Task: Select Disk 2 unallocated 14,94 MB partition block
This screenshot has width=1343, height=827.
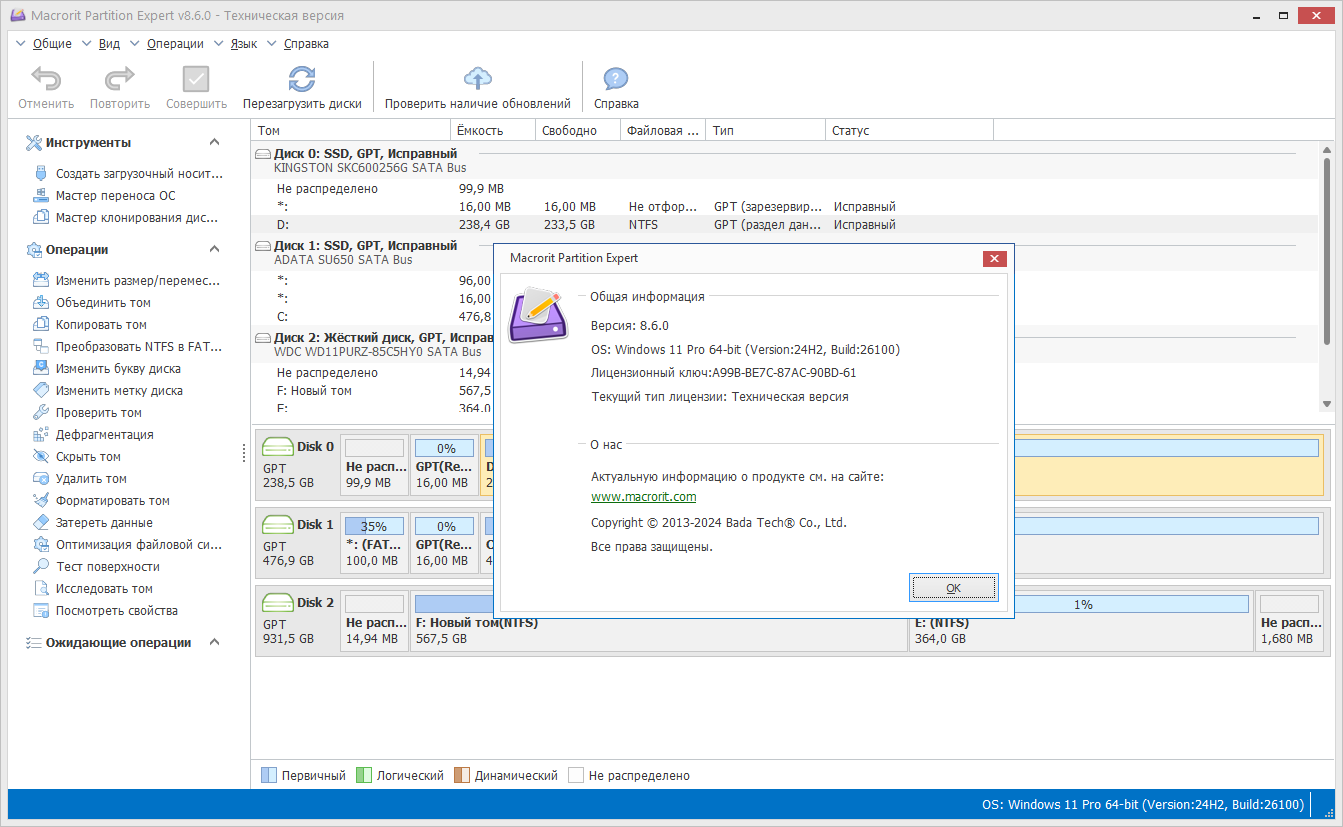Action: [x=375, y=620]
